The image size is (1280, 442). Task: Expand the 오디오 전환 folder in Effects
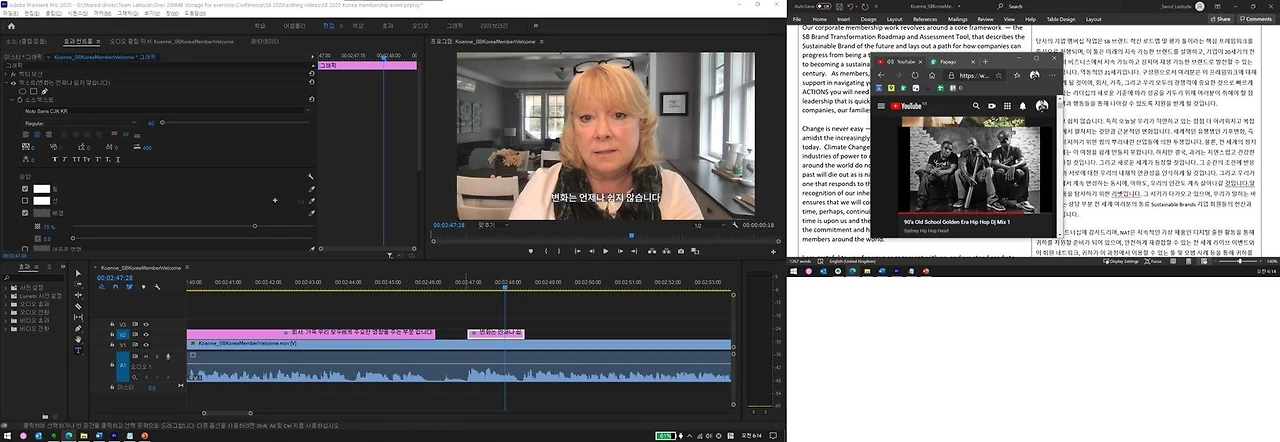(5, 312)
